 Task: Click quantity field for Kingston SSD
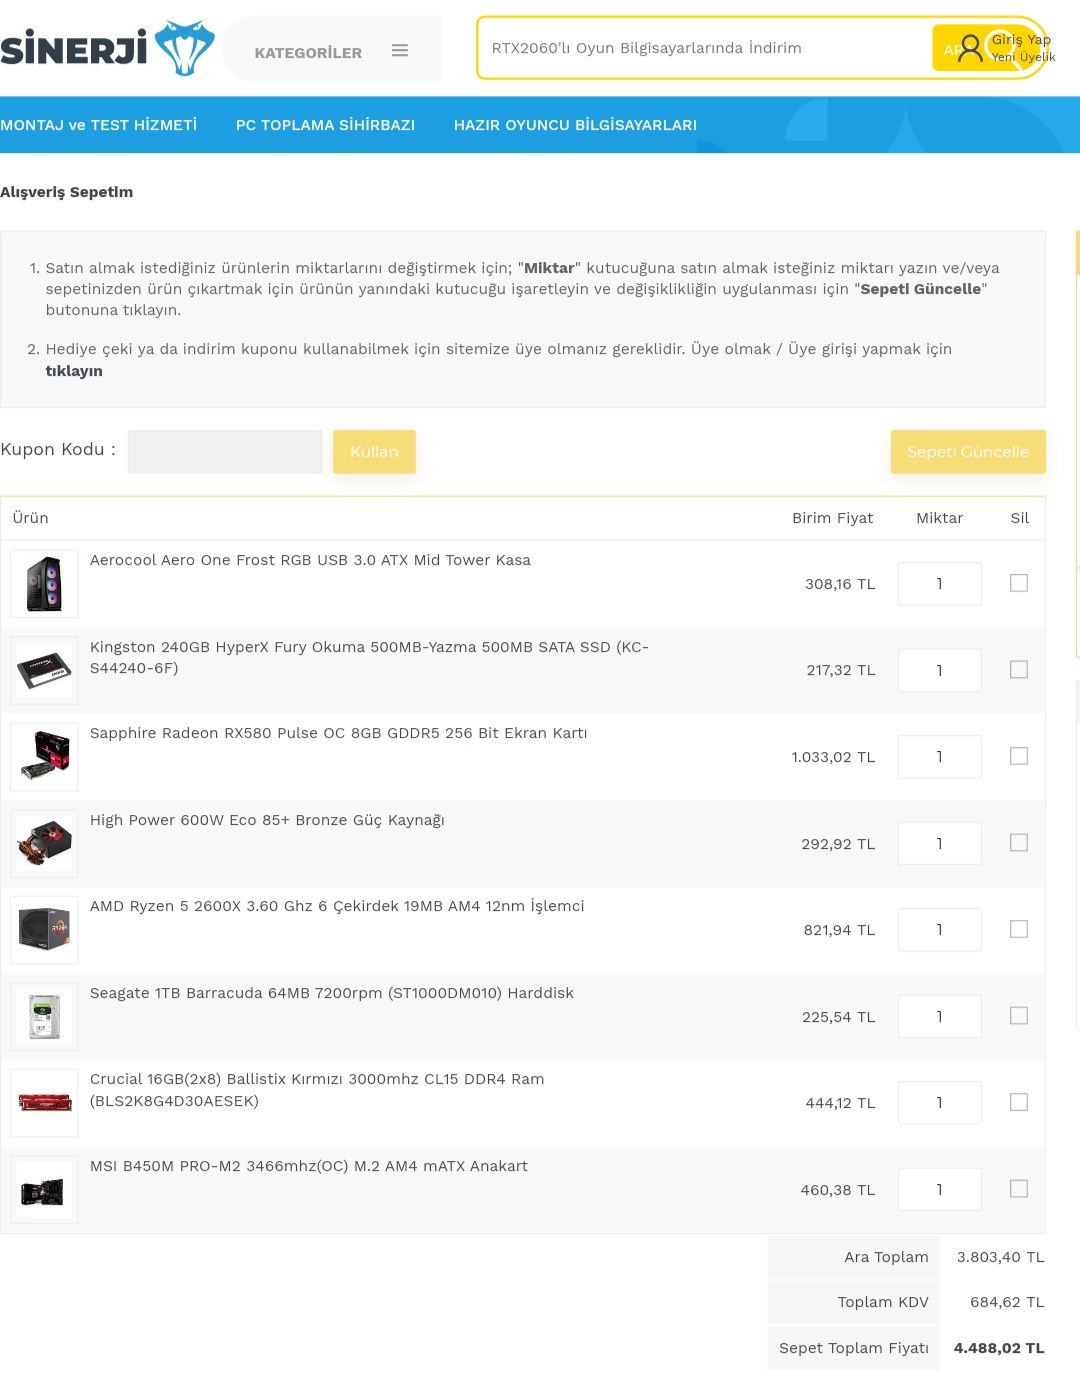click(940, 670)
